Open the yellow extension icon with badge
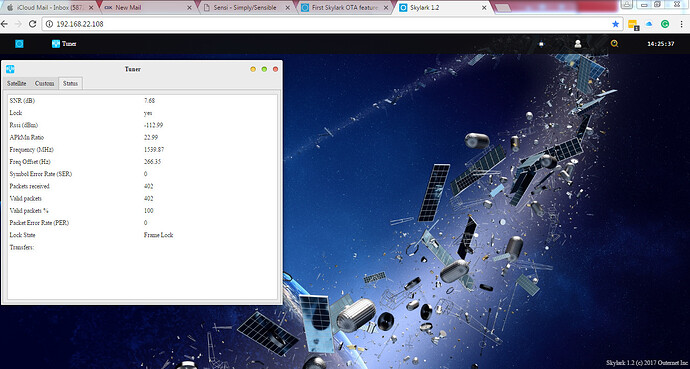This screenshot has width=690, height=369. point(633,25)
